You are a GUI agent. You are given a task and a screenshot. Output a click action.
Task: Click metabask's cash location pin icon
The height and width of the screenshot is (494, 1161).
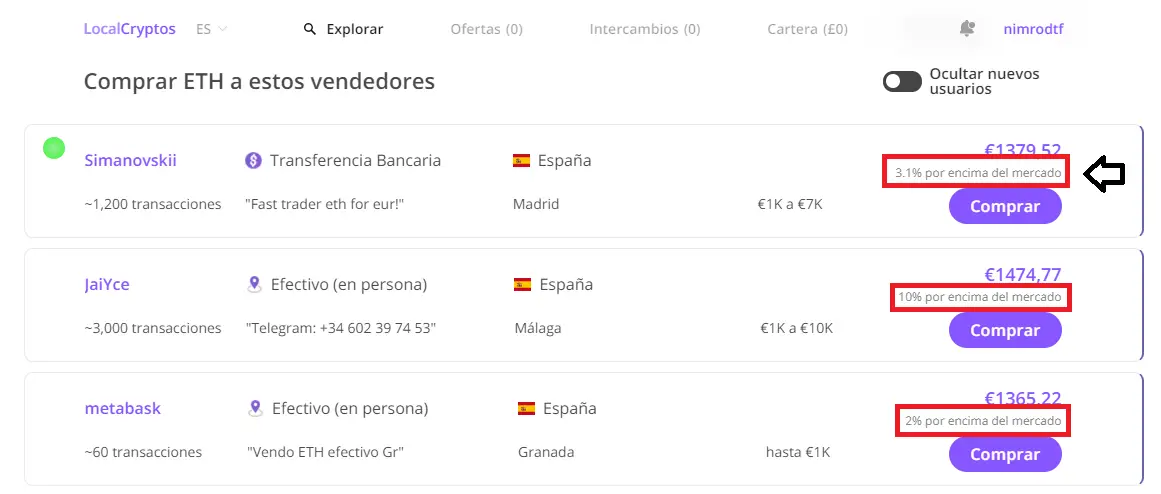pos(256,409)
